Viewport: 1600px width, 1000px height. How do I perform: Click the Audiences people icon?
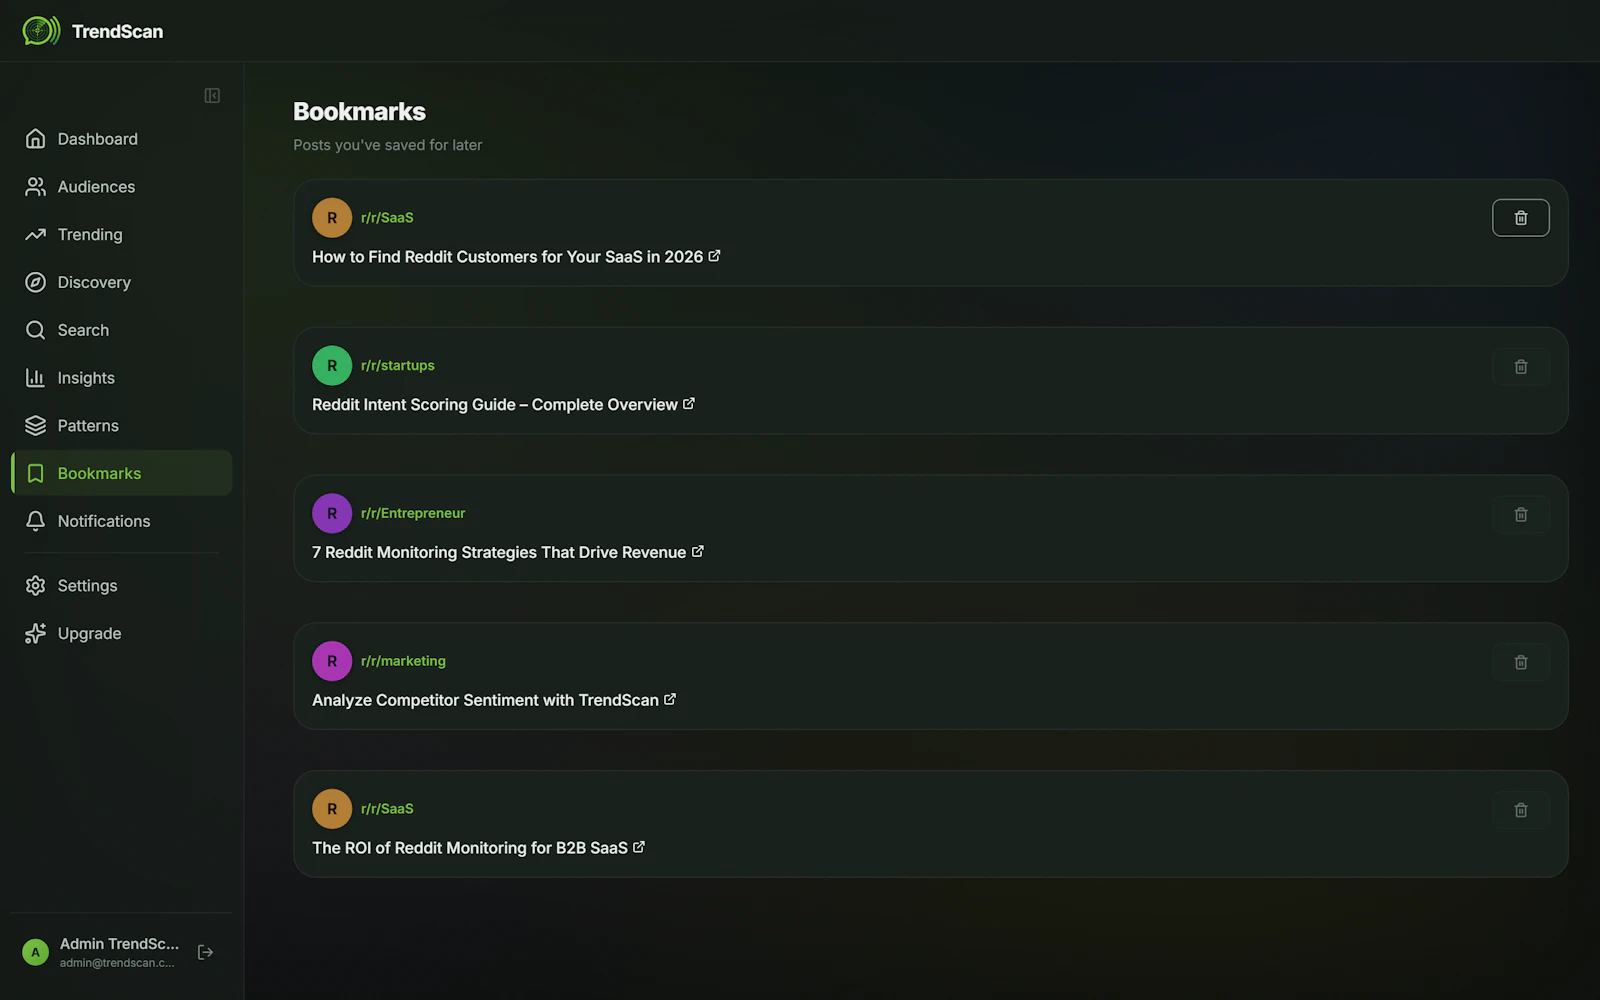point(36,187)
